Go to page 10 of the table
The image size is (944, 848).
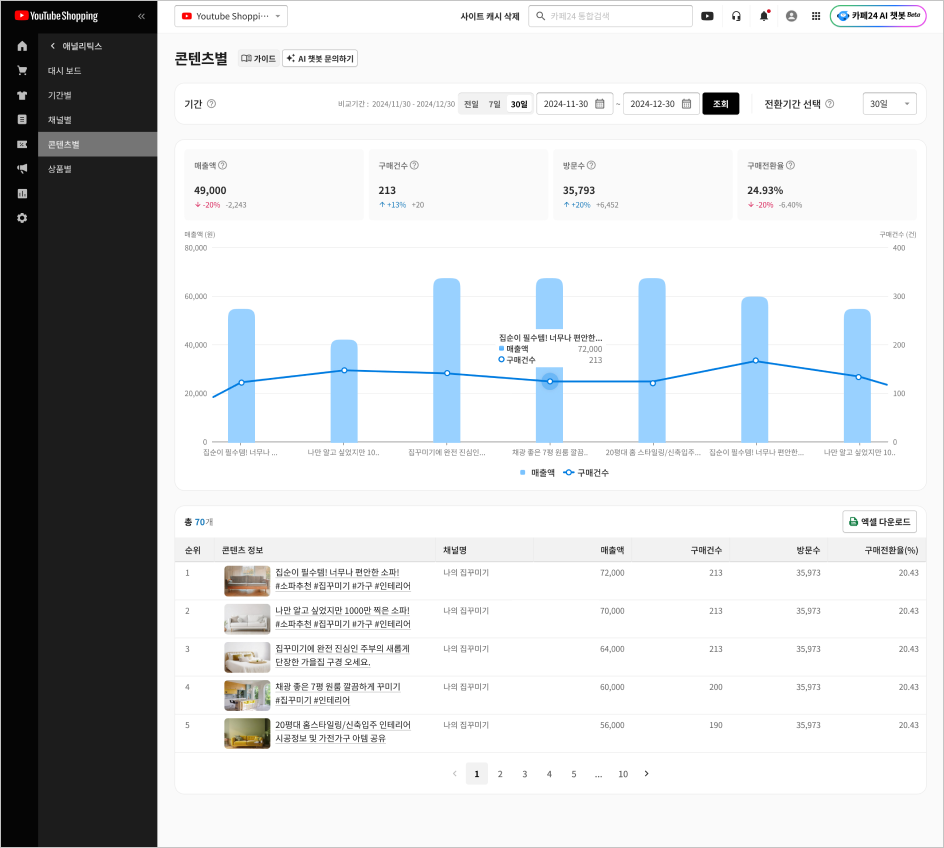click(x=623, y=774)
